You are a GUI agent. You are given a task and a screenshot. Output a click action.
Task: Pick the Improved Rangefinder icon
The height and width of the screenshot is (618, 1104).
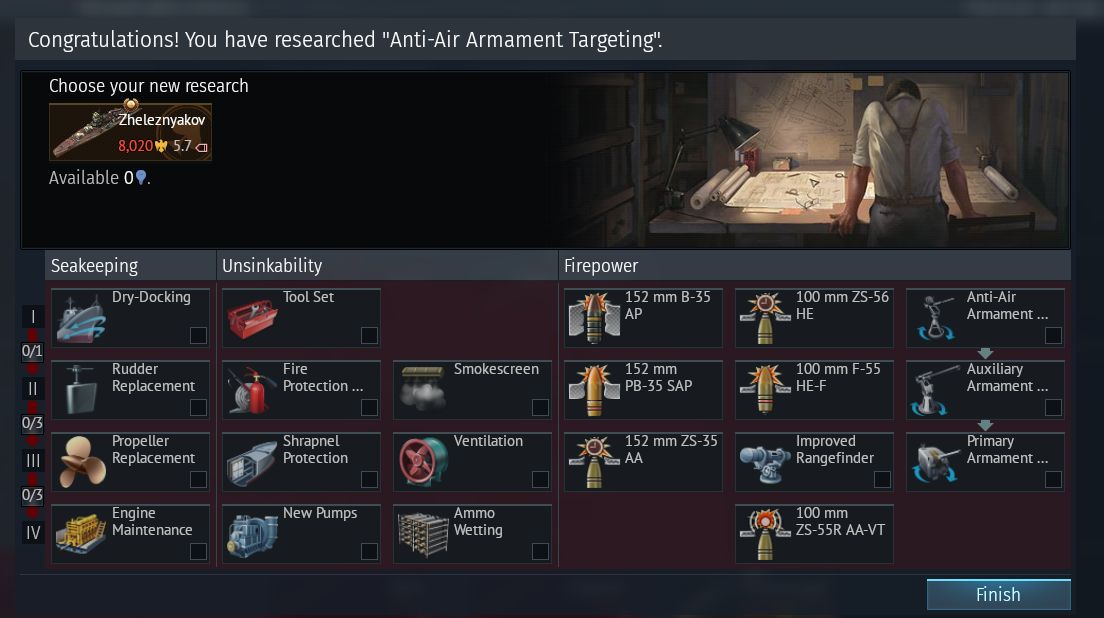pyautogui.click(x=765, y=462)
